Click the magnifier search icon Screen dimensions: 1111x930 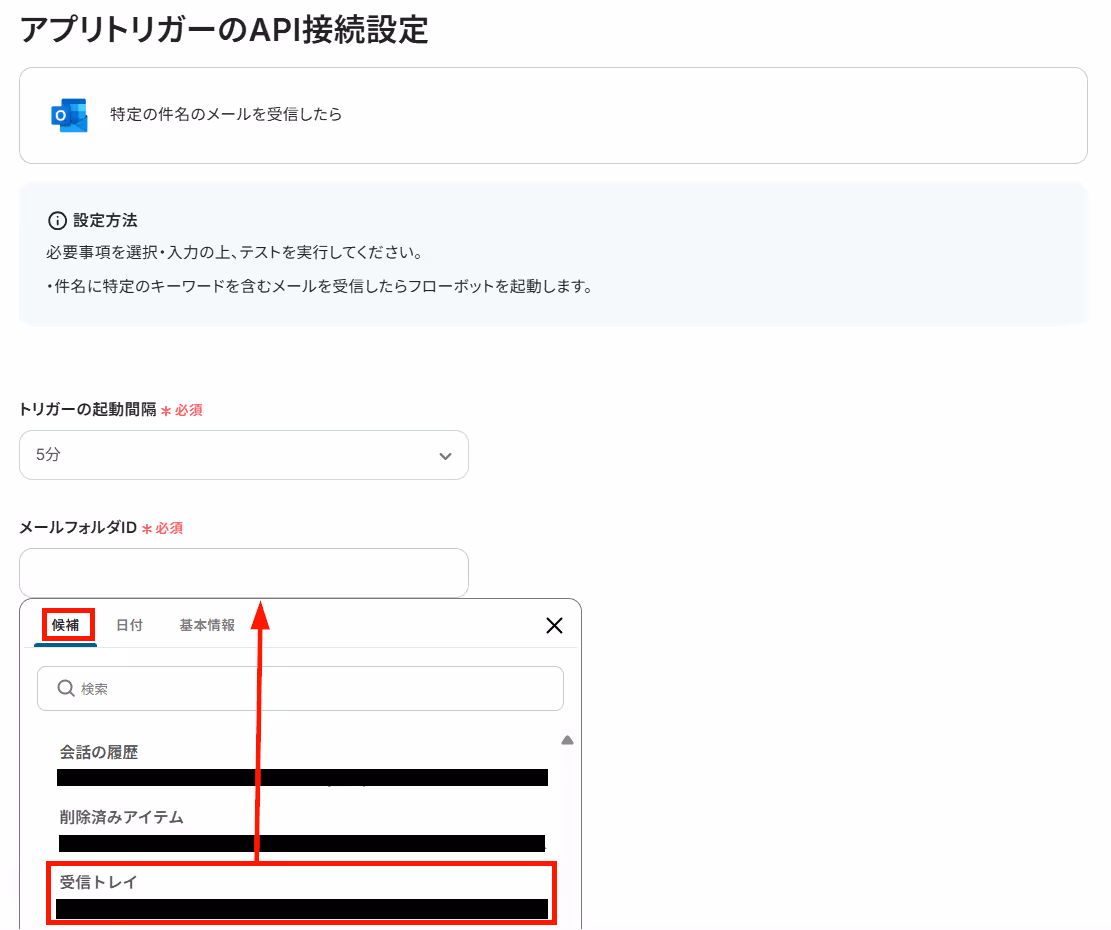click(66, 688)
